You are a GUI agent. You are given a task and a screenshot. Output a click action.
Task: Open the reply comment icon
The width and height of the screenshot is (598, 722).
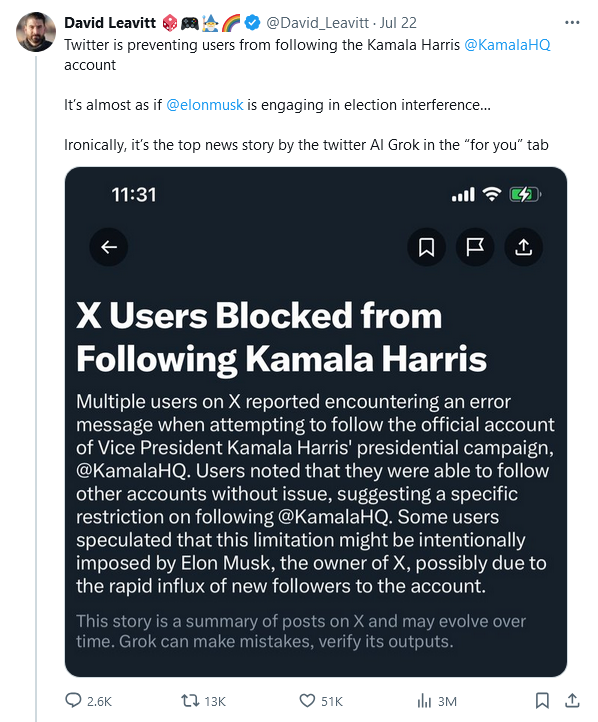(x=73, y=700)
